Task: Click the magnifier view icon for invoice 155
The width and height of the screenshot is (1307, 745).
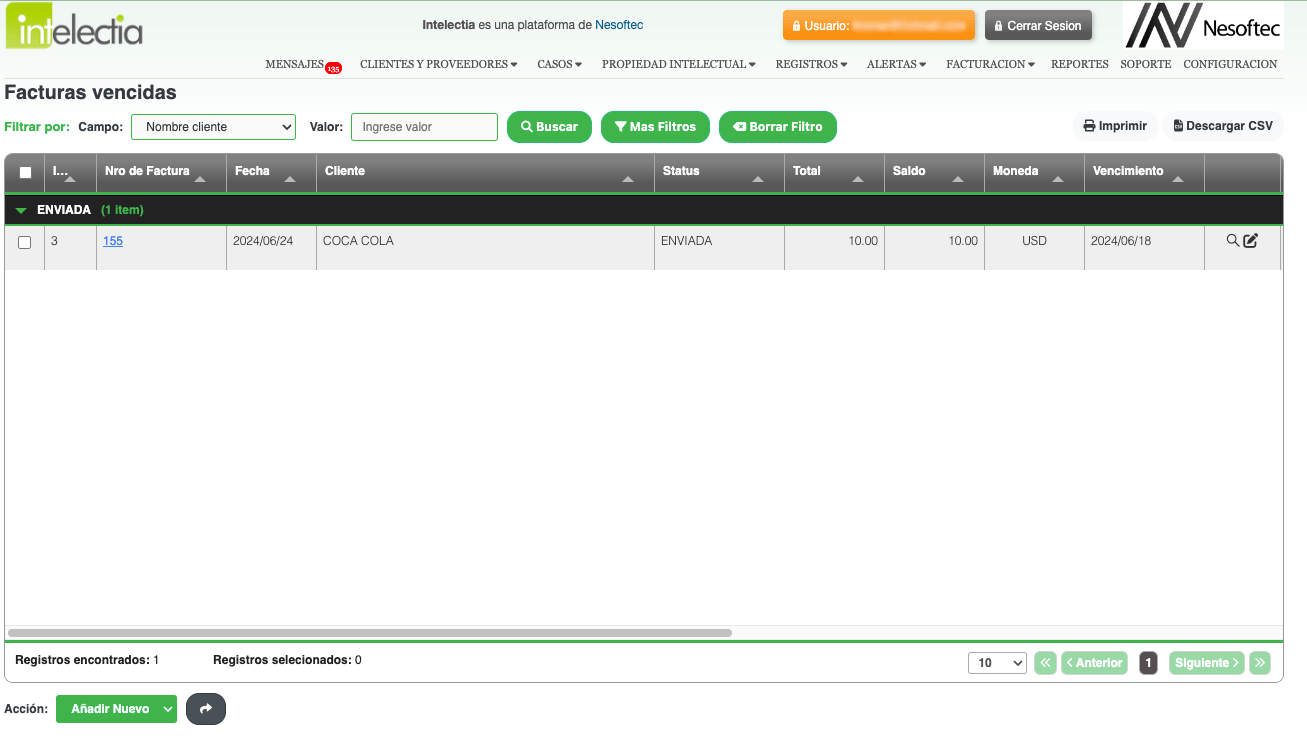Action: coord(1233,241)
